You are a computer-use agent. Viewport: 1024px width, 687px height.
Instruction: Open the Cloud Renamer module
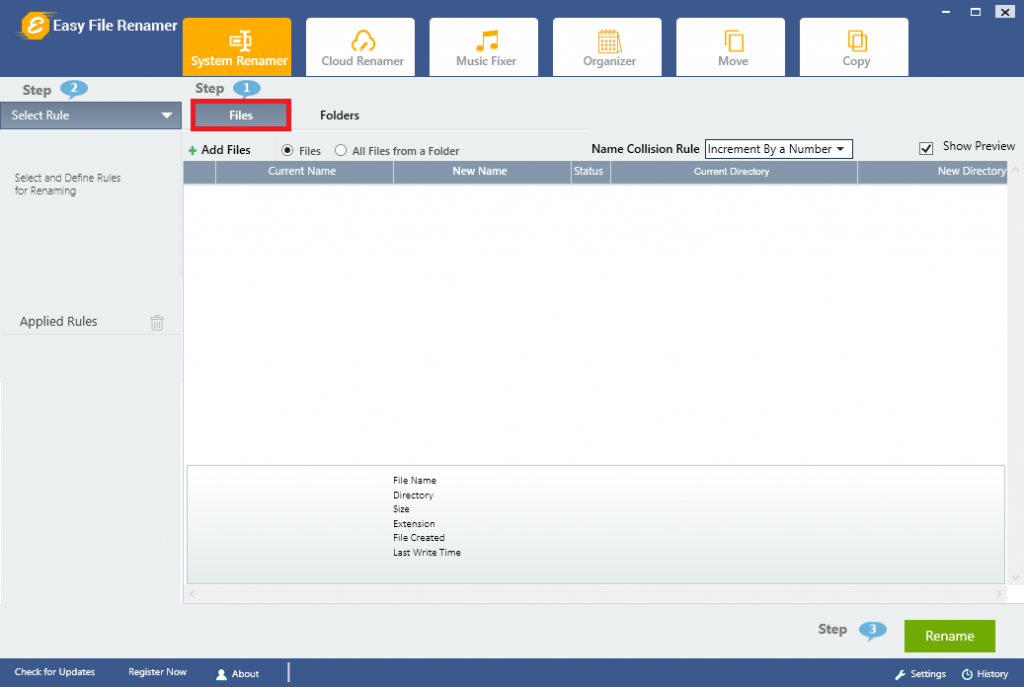pos(360,46)
